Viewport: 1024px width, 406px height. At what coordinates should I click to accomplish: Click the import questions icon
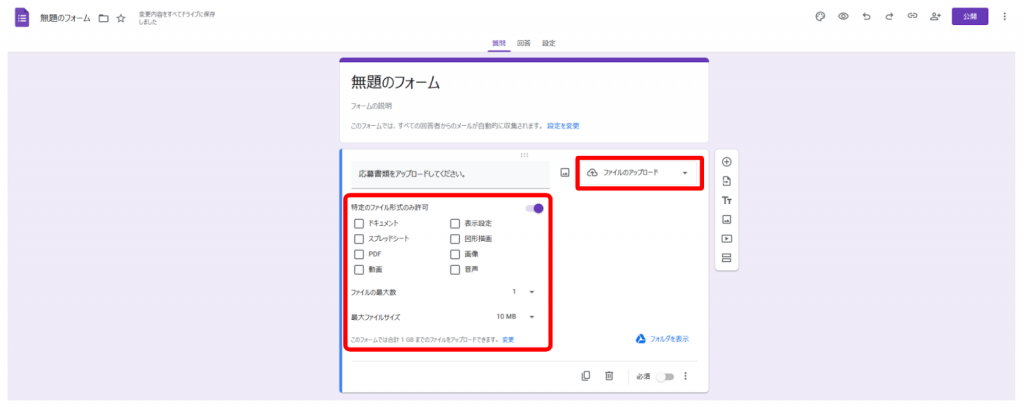[727, 181]
